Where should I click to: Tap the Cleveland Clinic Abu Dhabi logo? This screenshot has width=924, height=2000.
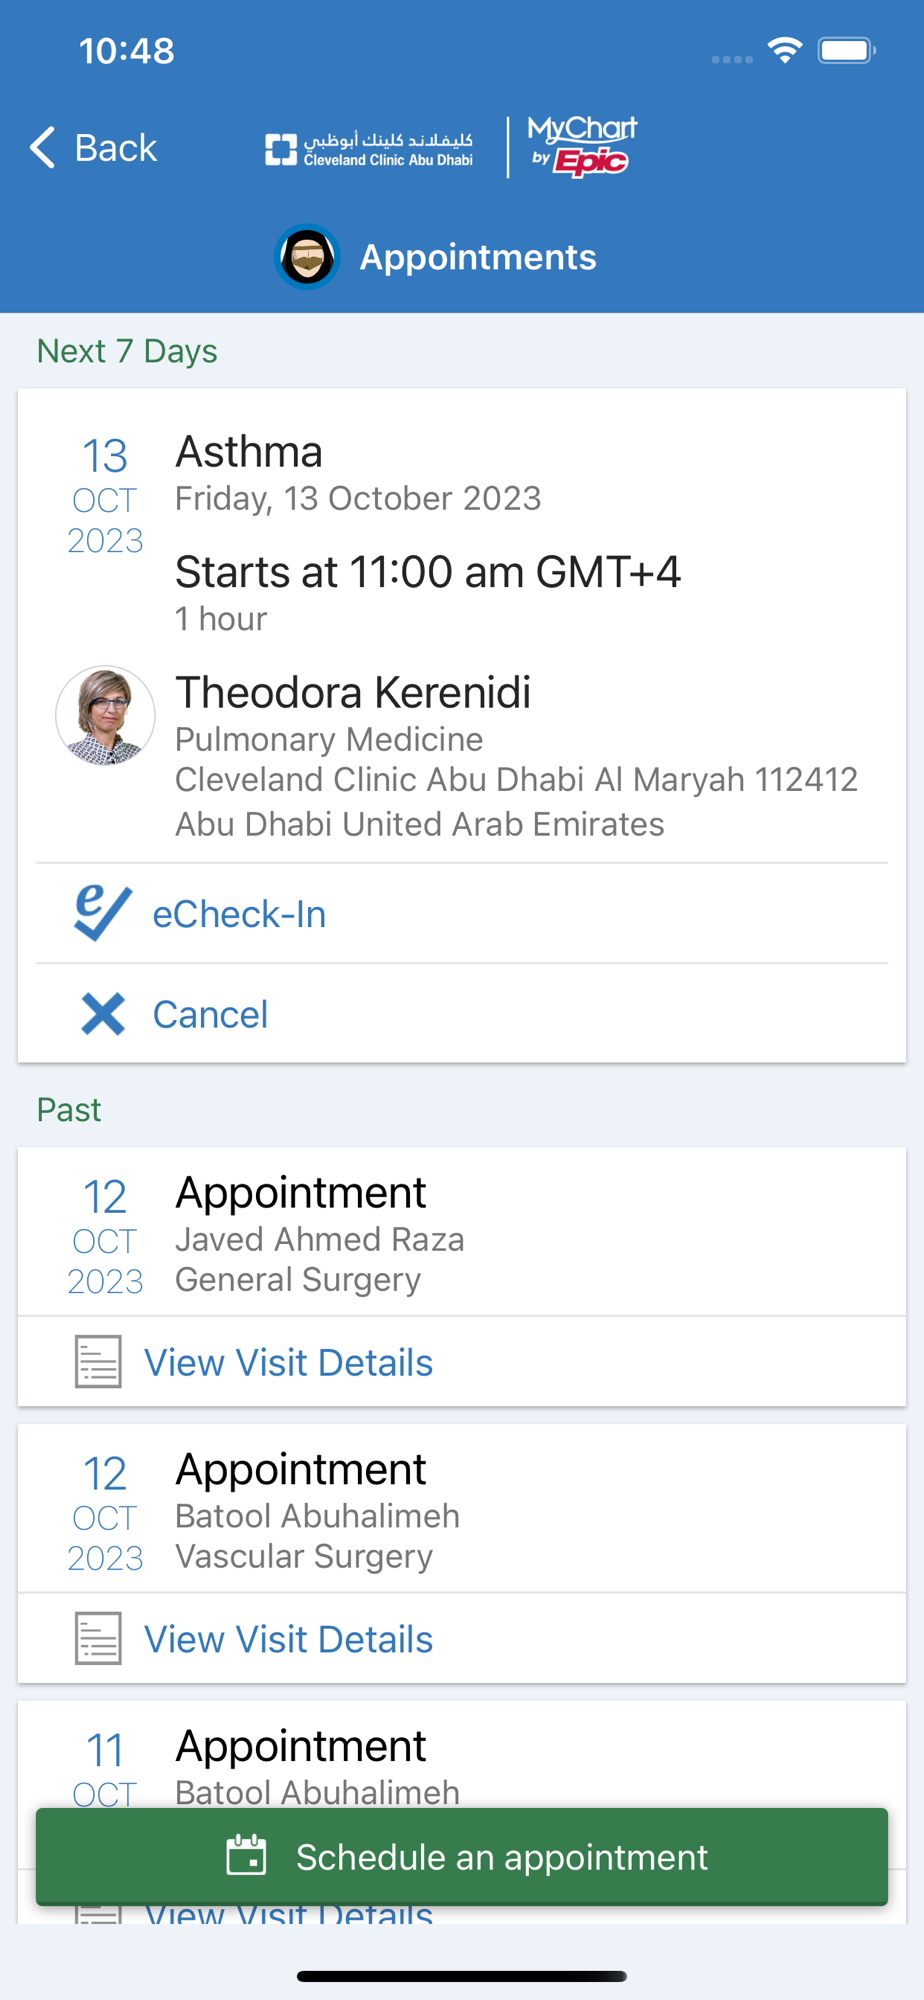[x=369, y=148]
